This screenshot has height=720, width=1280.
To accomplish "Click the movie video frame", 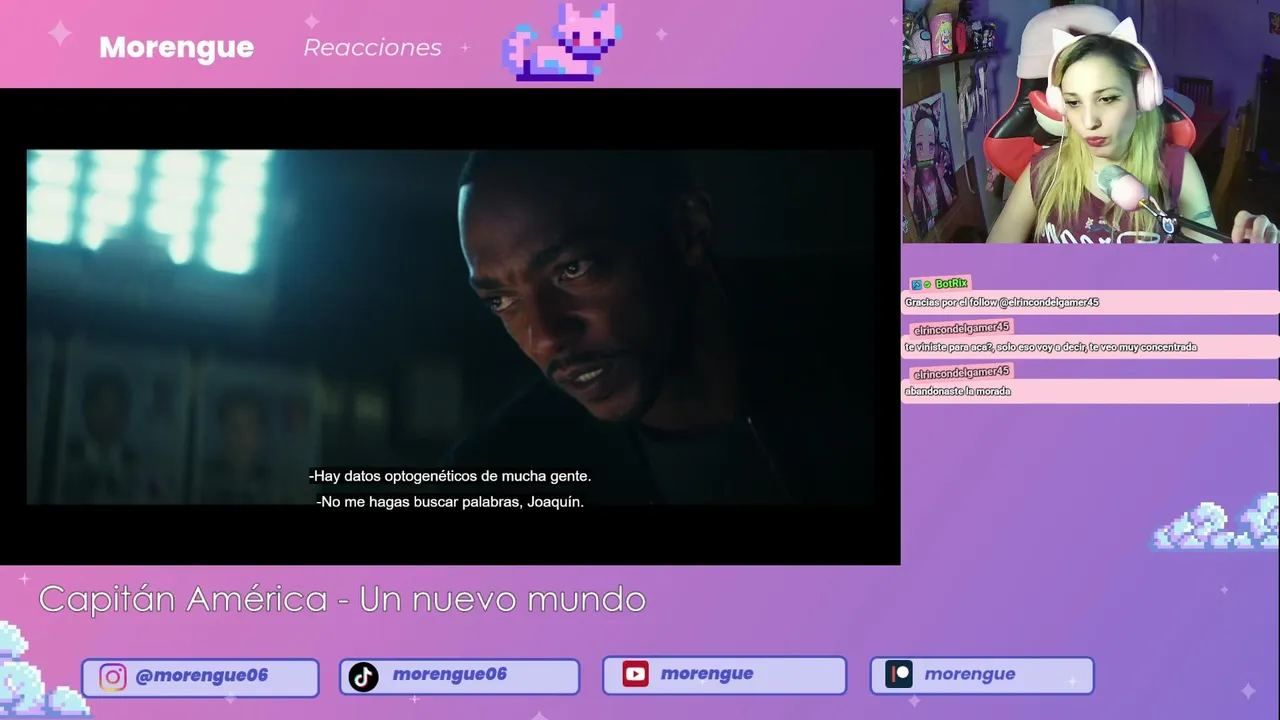I will (x=450, y=327).
